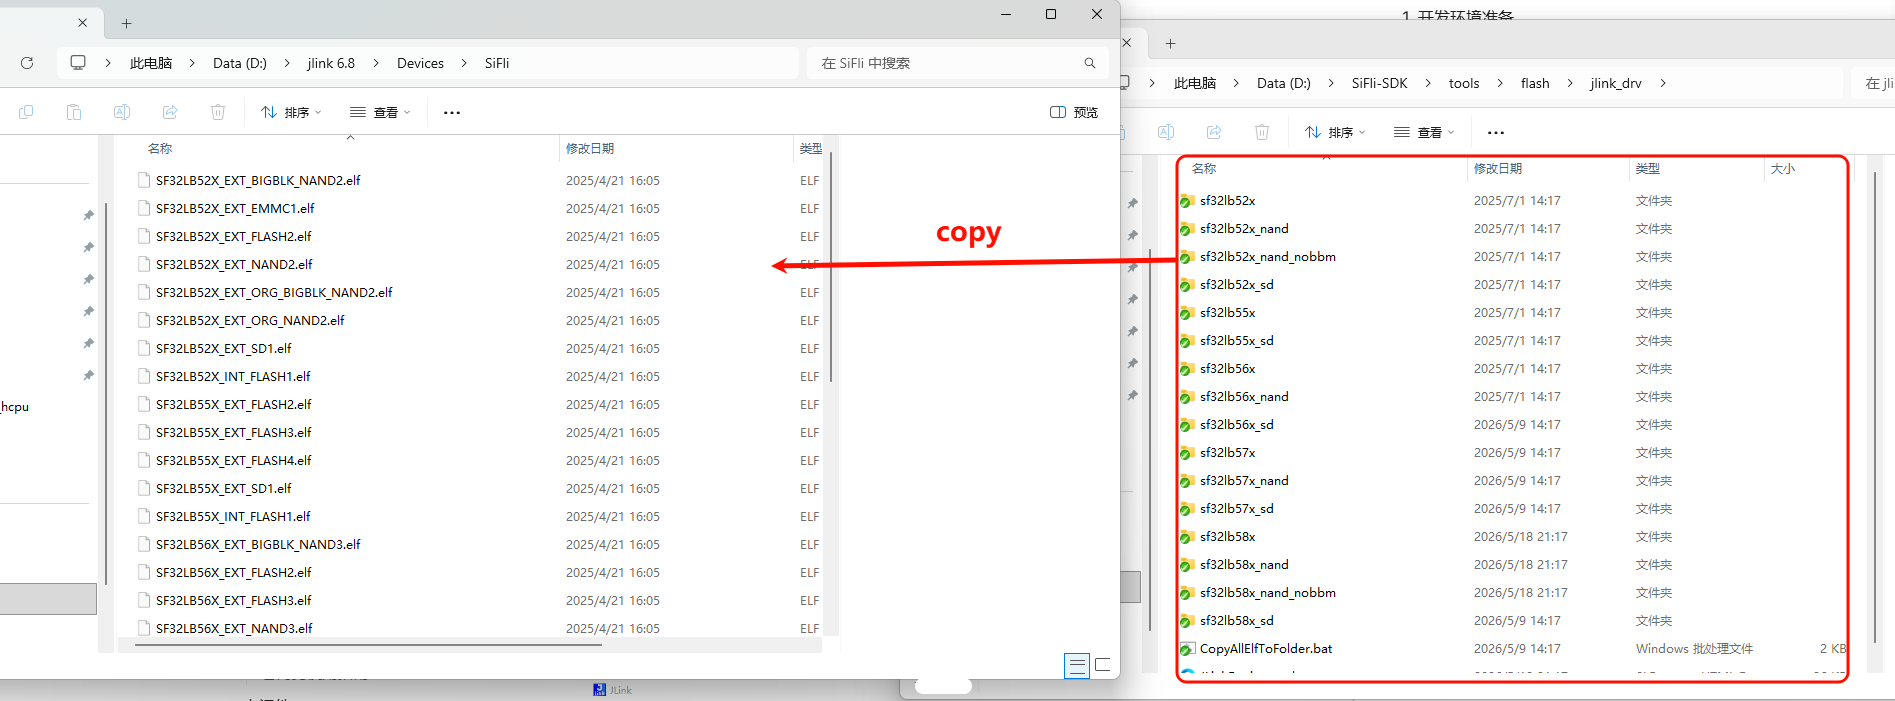Image resolution: width=1895 pixels, height=701 pixels.
Task: Click the rename icon in jlink_drv window toolbar
Action: (x=1166, y=132)
